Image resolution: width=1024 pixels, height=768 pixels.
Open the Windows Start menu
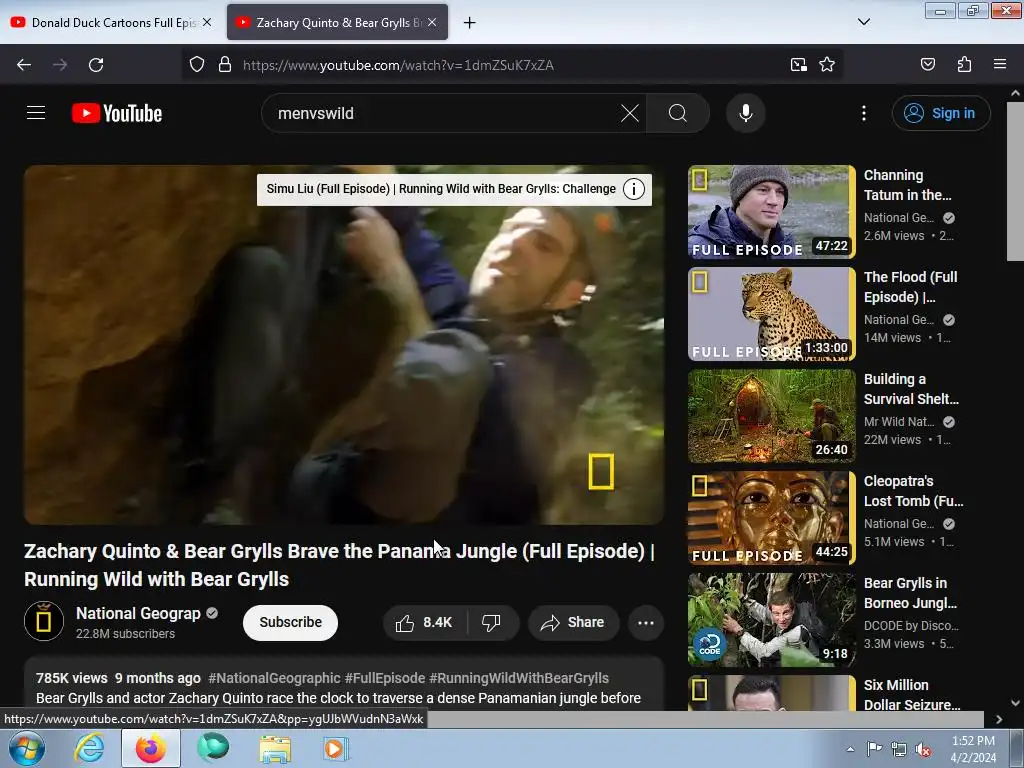(27, 748)
